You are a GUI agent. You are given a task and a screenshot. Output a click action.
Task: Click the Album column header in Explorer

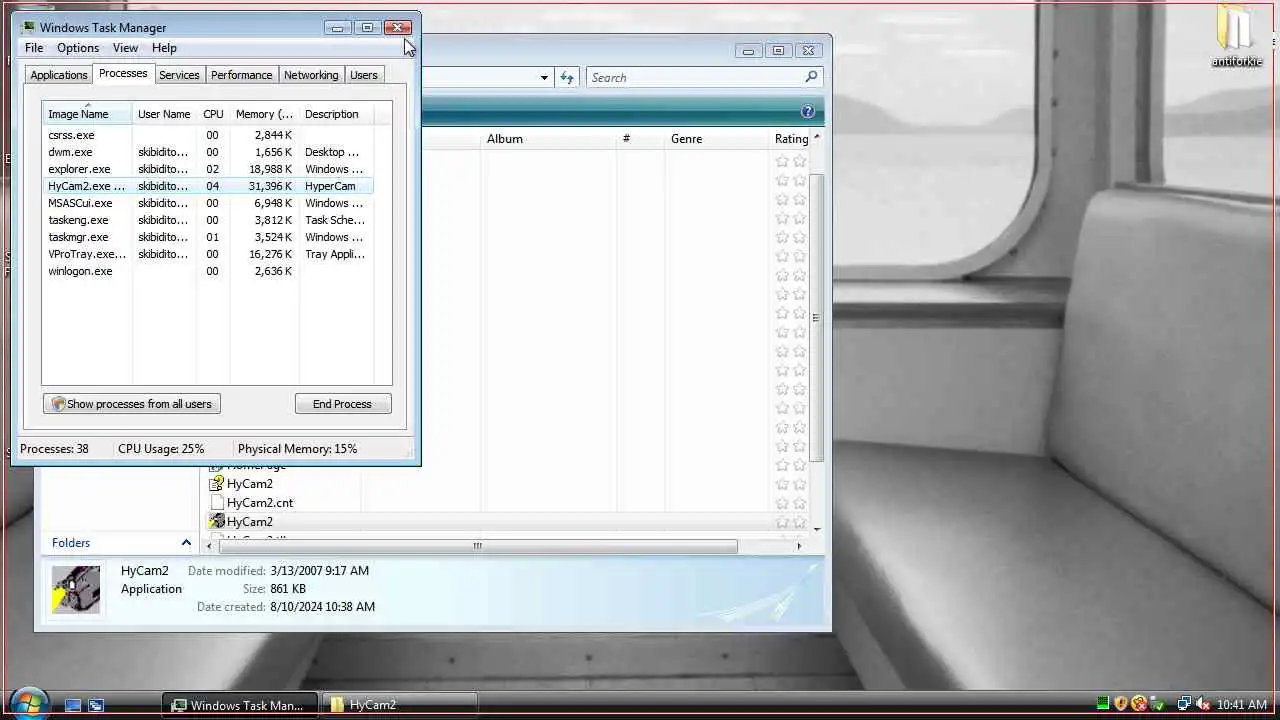547,139
